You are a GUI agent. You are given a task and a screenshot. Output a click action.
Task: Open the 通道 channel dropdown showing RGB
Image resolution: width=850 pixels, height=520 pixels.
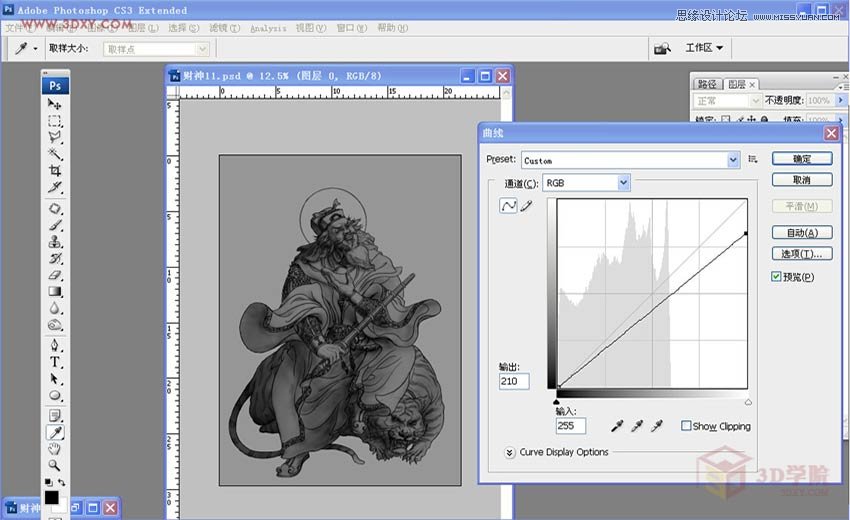pos(586,183)
